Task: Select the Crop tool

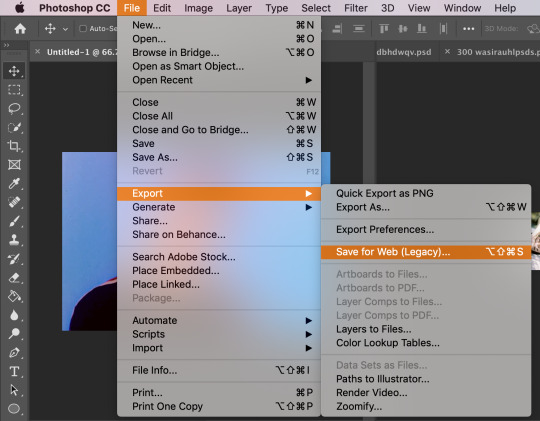Action: [x=14, y=146]
